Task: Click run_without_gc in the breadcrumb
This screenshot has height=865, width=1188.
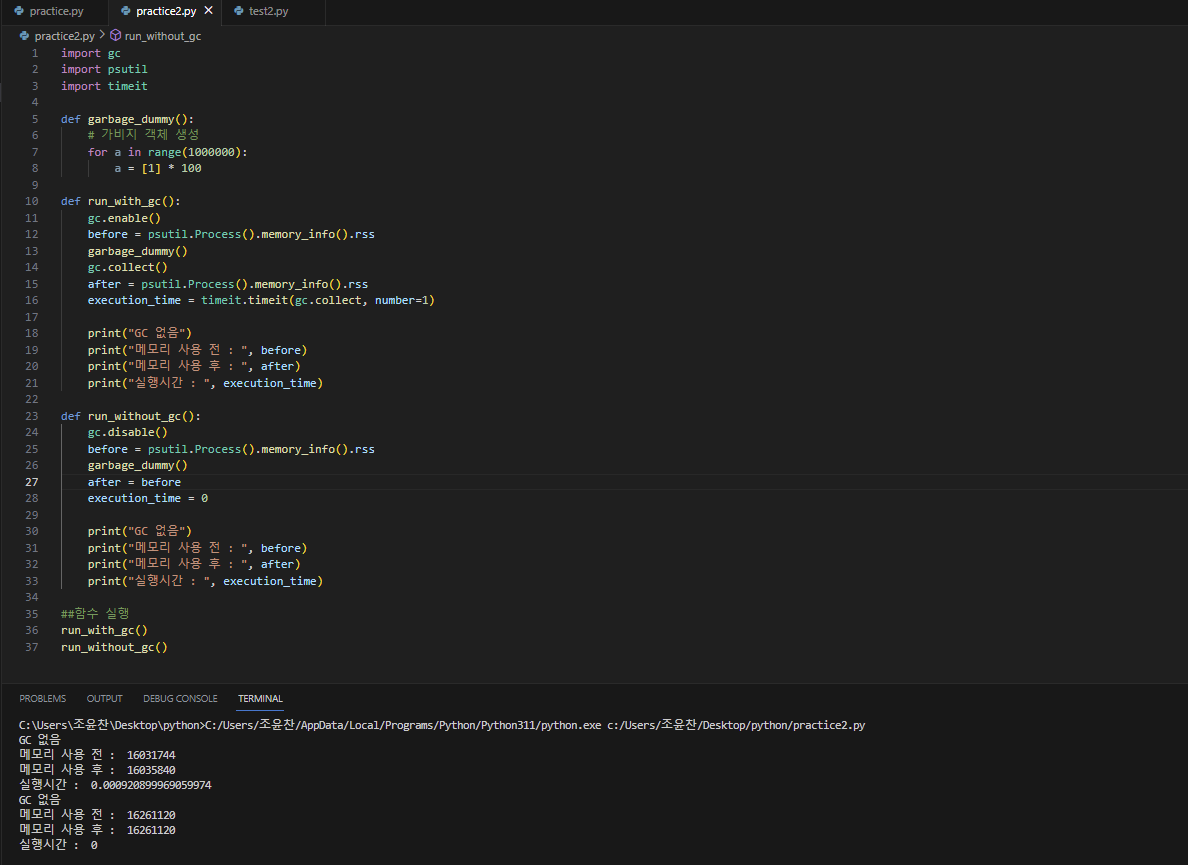Action: 163,36
